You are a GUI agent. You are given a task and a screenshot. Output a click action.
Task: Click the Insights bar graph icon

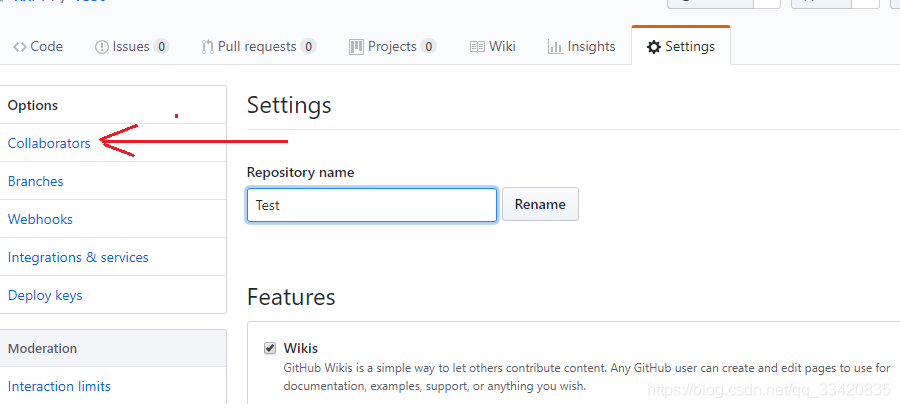(x=555, y=47)
